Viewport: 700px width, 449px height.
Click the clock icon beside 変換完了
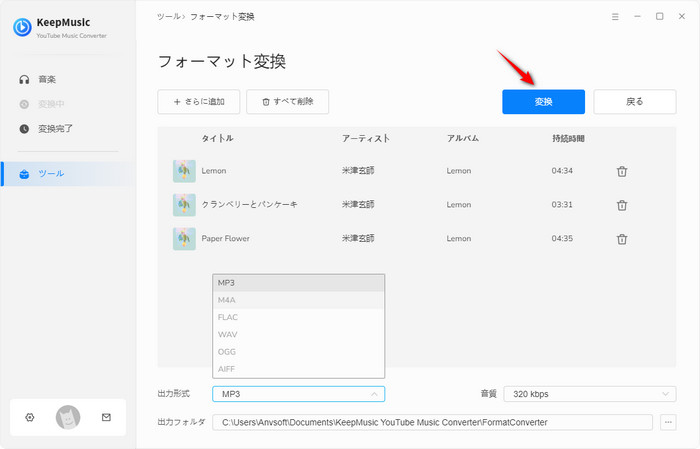click(24, 129)
